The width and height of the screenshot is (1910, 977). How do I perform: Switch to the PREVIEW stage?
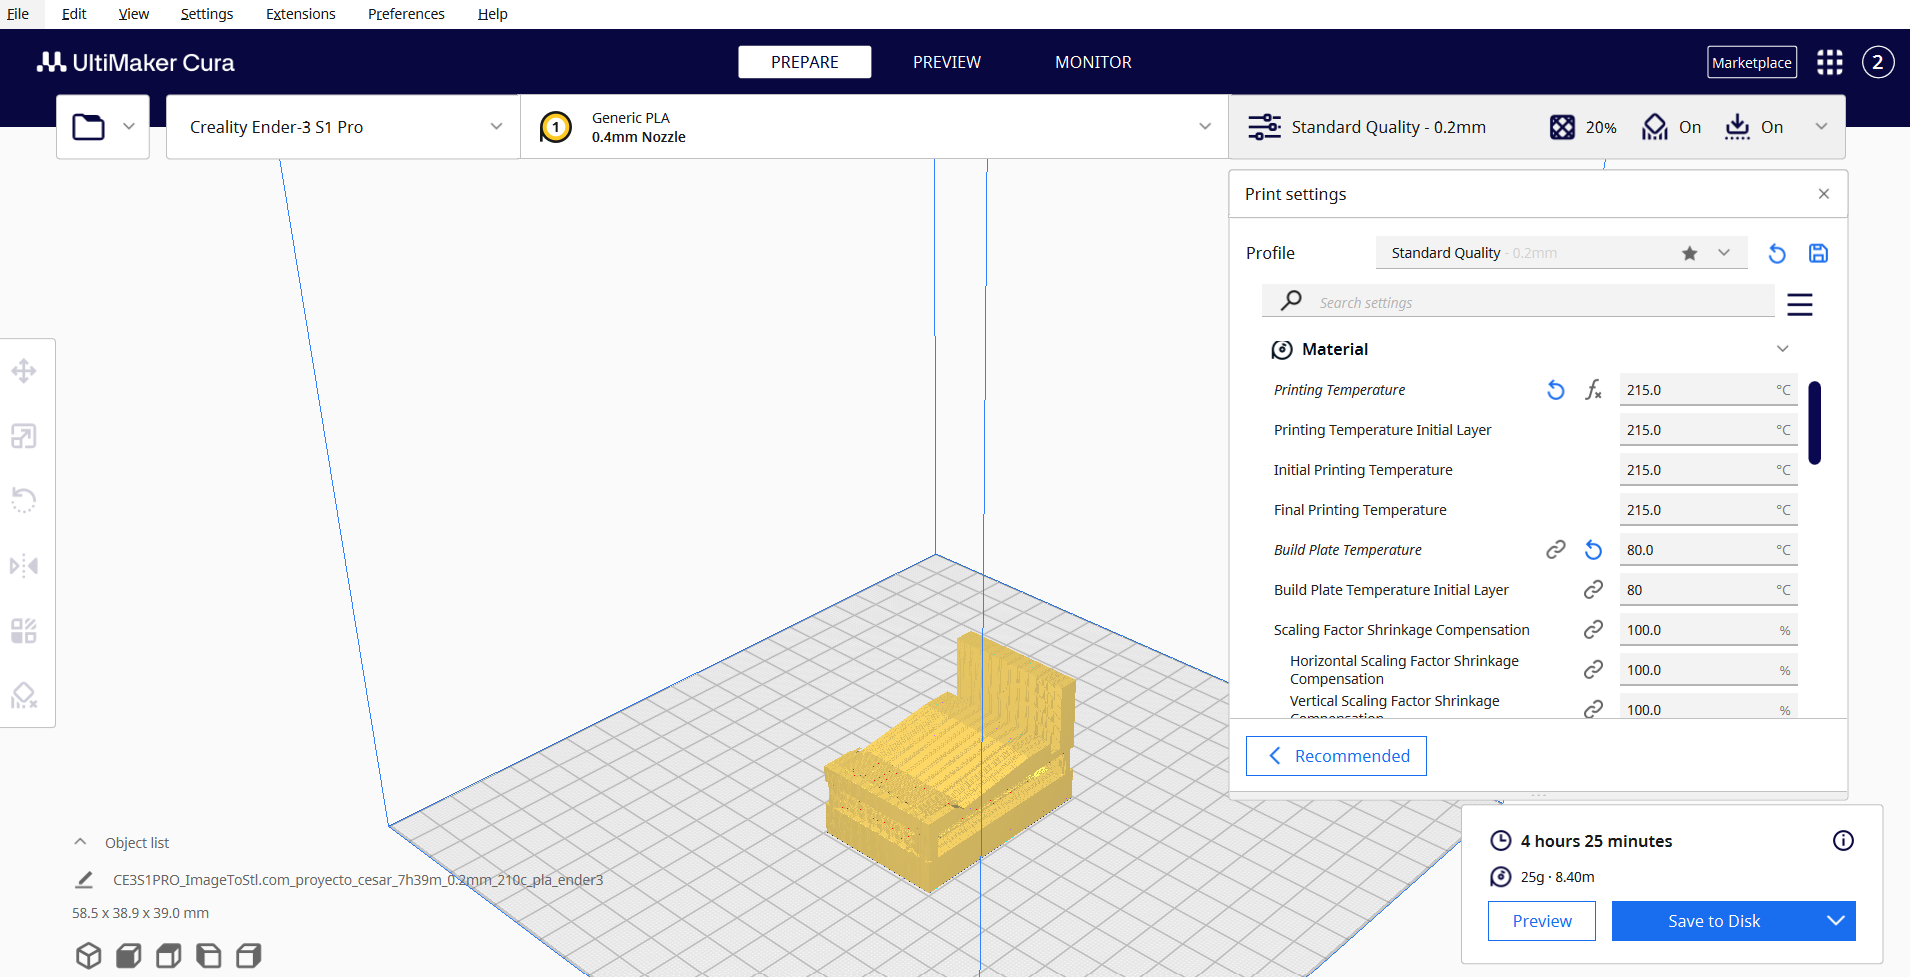(947, 62)
